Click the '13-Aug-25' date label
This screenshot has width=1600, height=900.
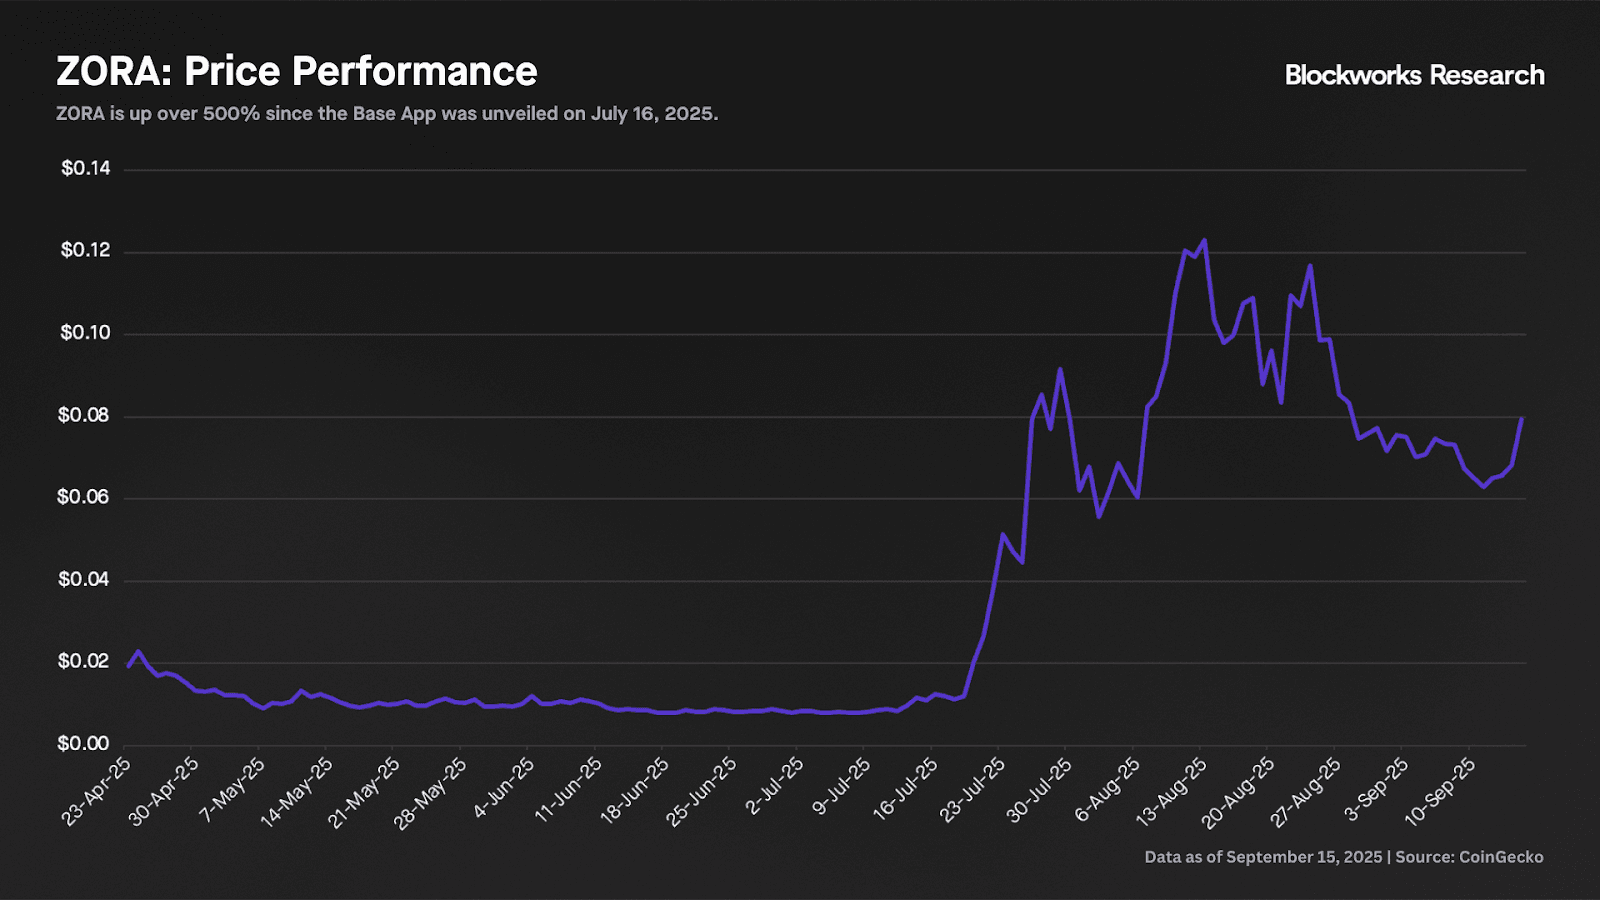click(1171, 792)
